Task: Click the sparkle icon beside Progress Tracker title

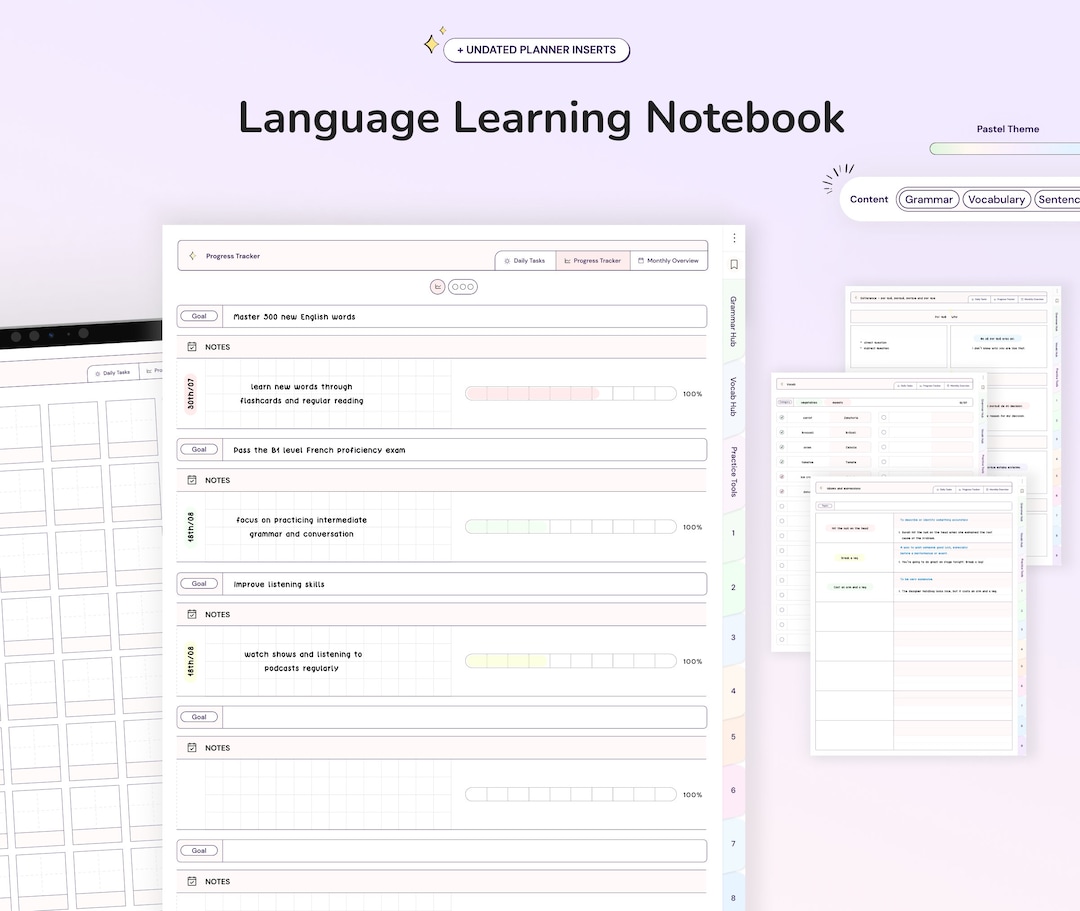Action: tap(192, 255)
